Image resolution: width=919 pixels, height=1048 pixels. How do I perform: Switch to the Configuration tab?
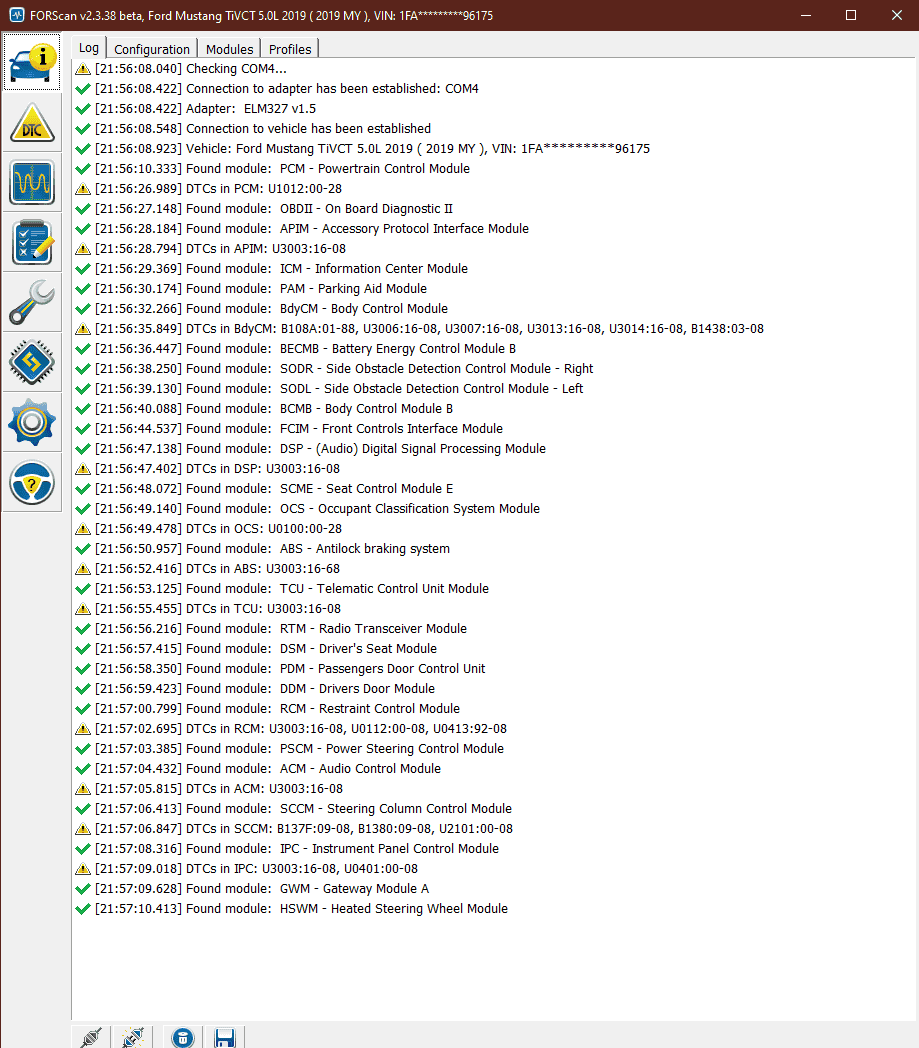[152, 49]
